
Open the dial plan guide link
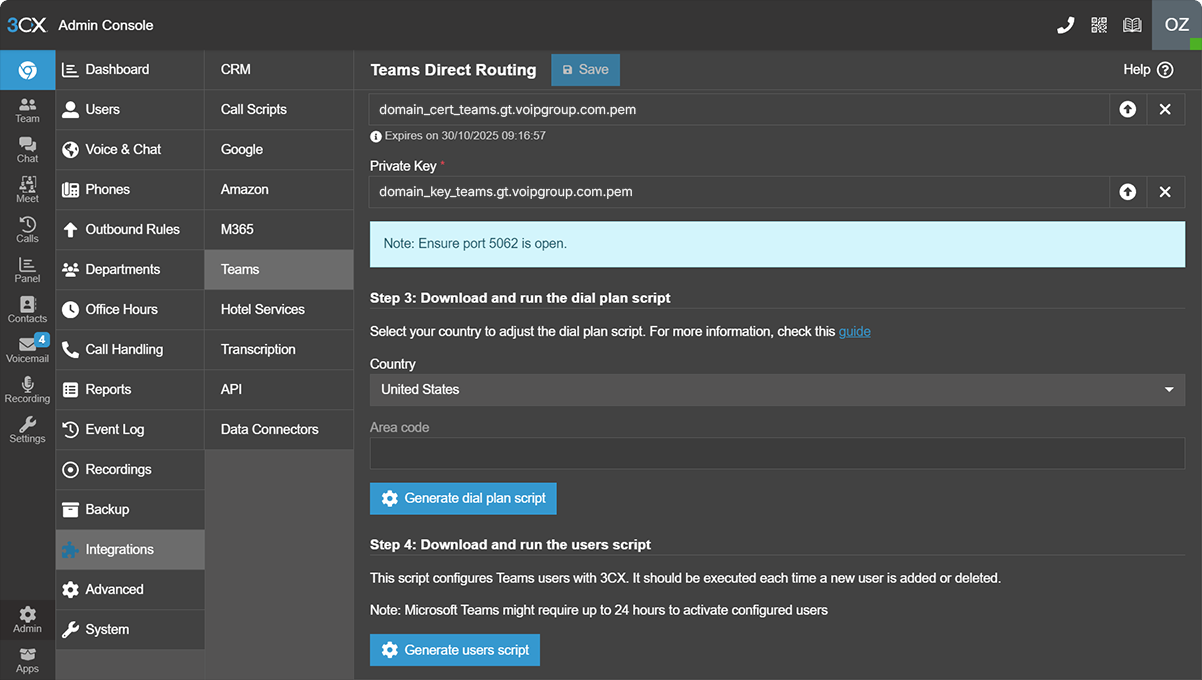click(x=854, y=331)
